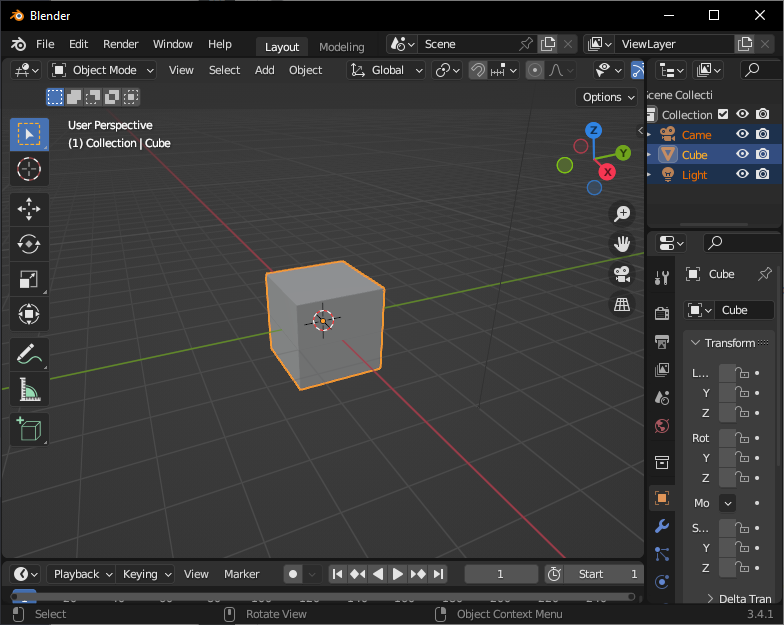784x625 pixels.
Task: Toggle camera view in viewport
Action: tap(622, 274)
